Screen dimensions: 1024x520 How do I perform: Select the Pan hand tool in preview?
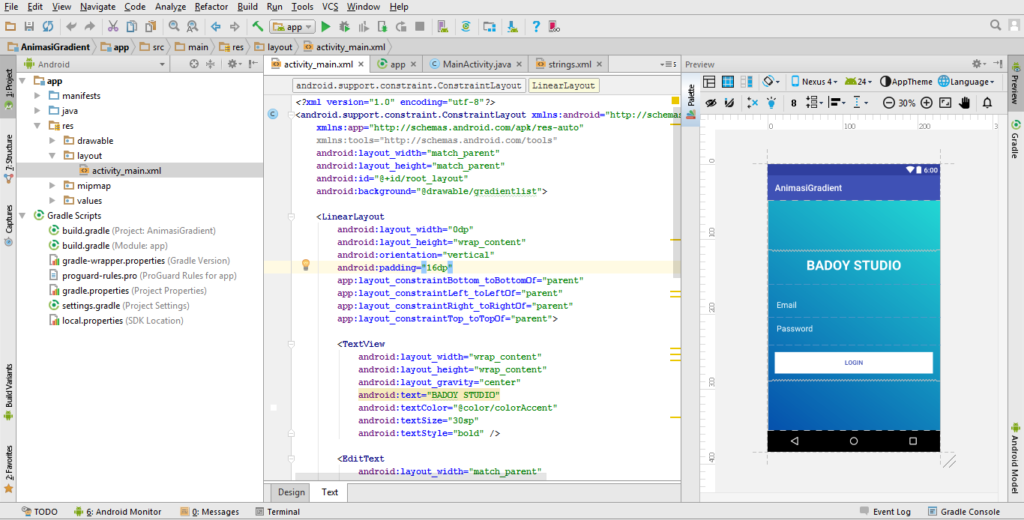[965, 102]
